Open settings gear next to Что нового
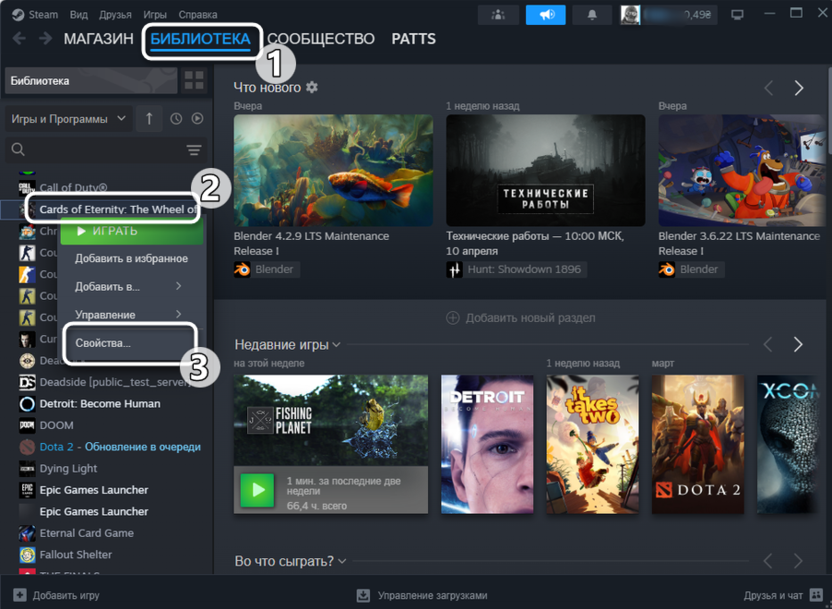The image size is (832, 609). [312, 88]
